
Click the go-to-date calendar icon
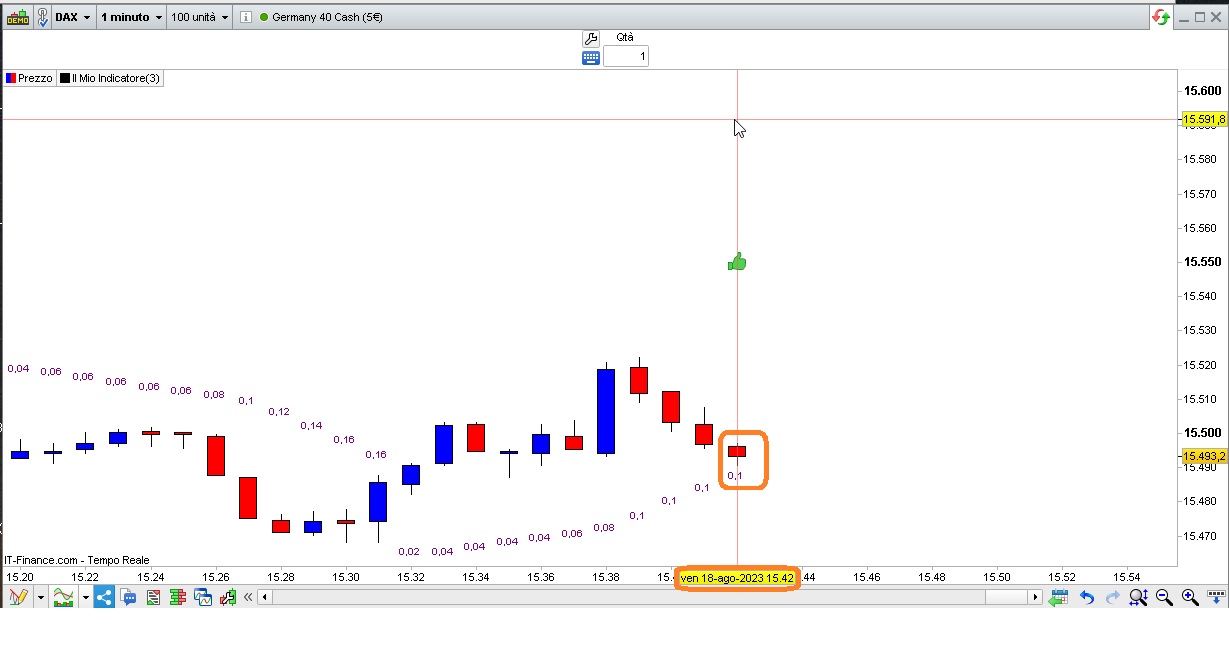pos(1060,597)
